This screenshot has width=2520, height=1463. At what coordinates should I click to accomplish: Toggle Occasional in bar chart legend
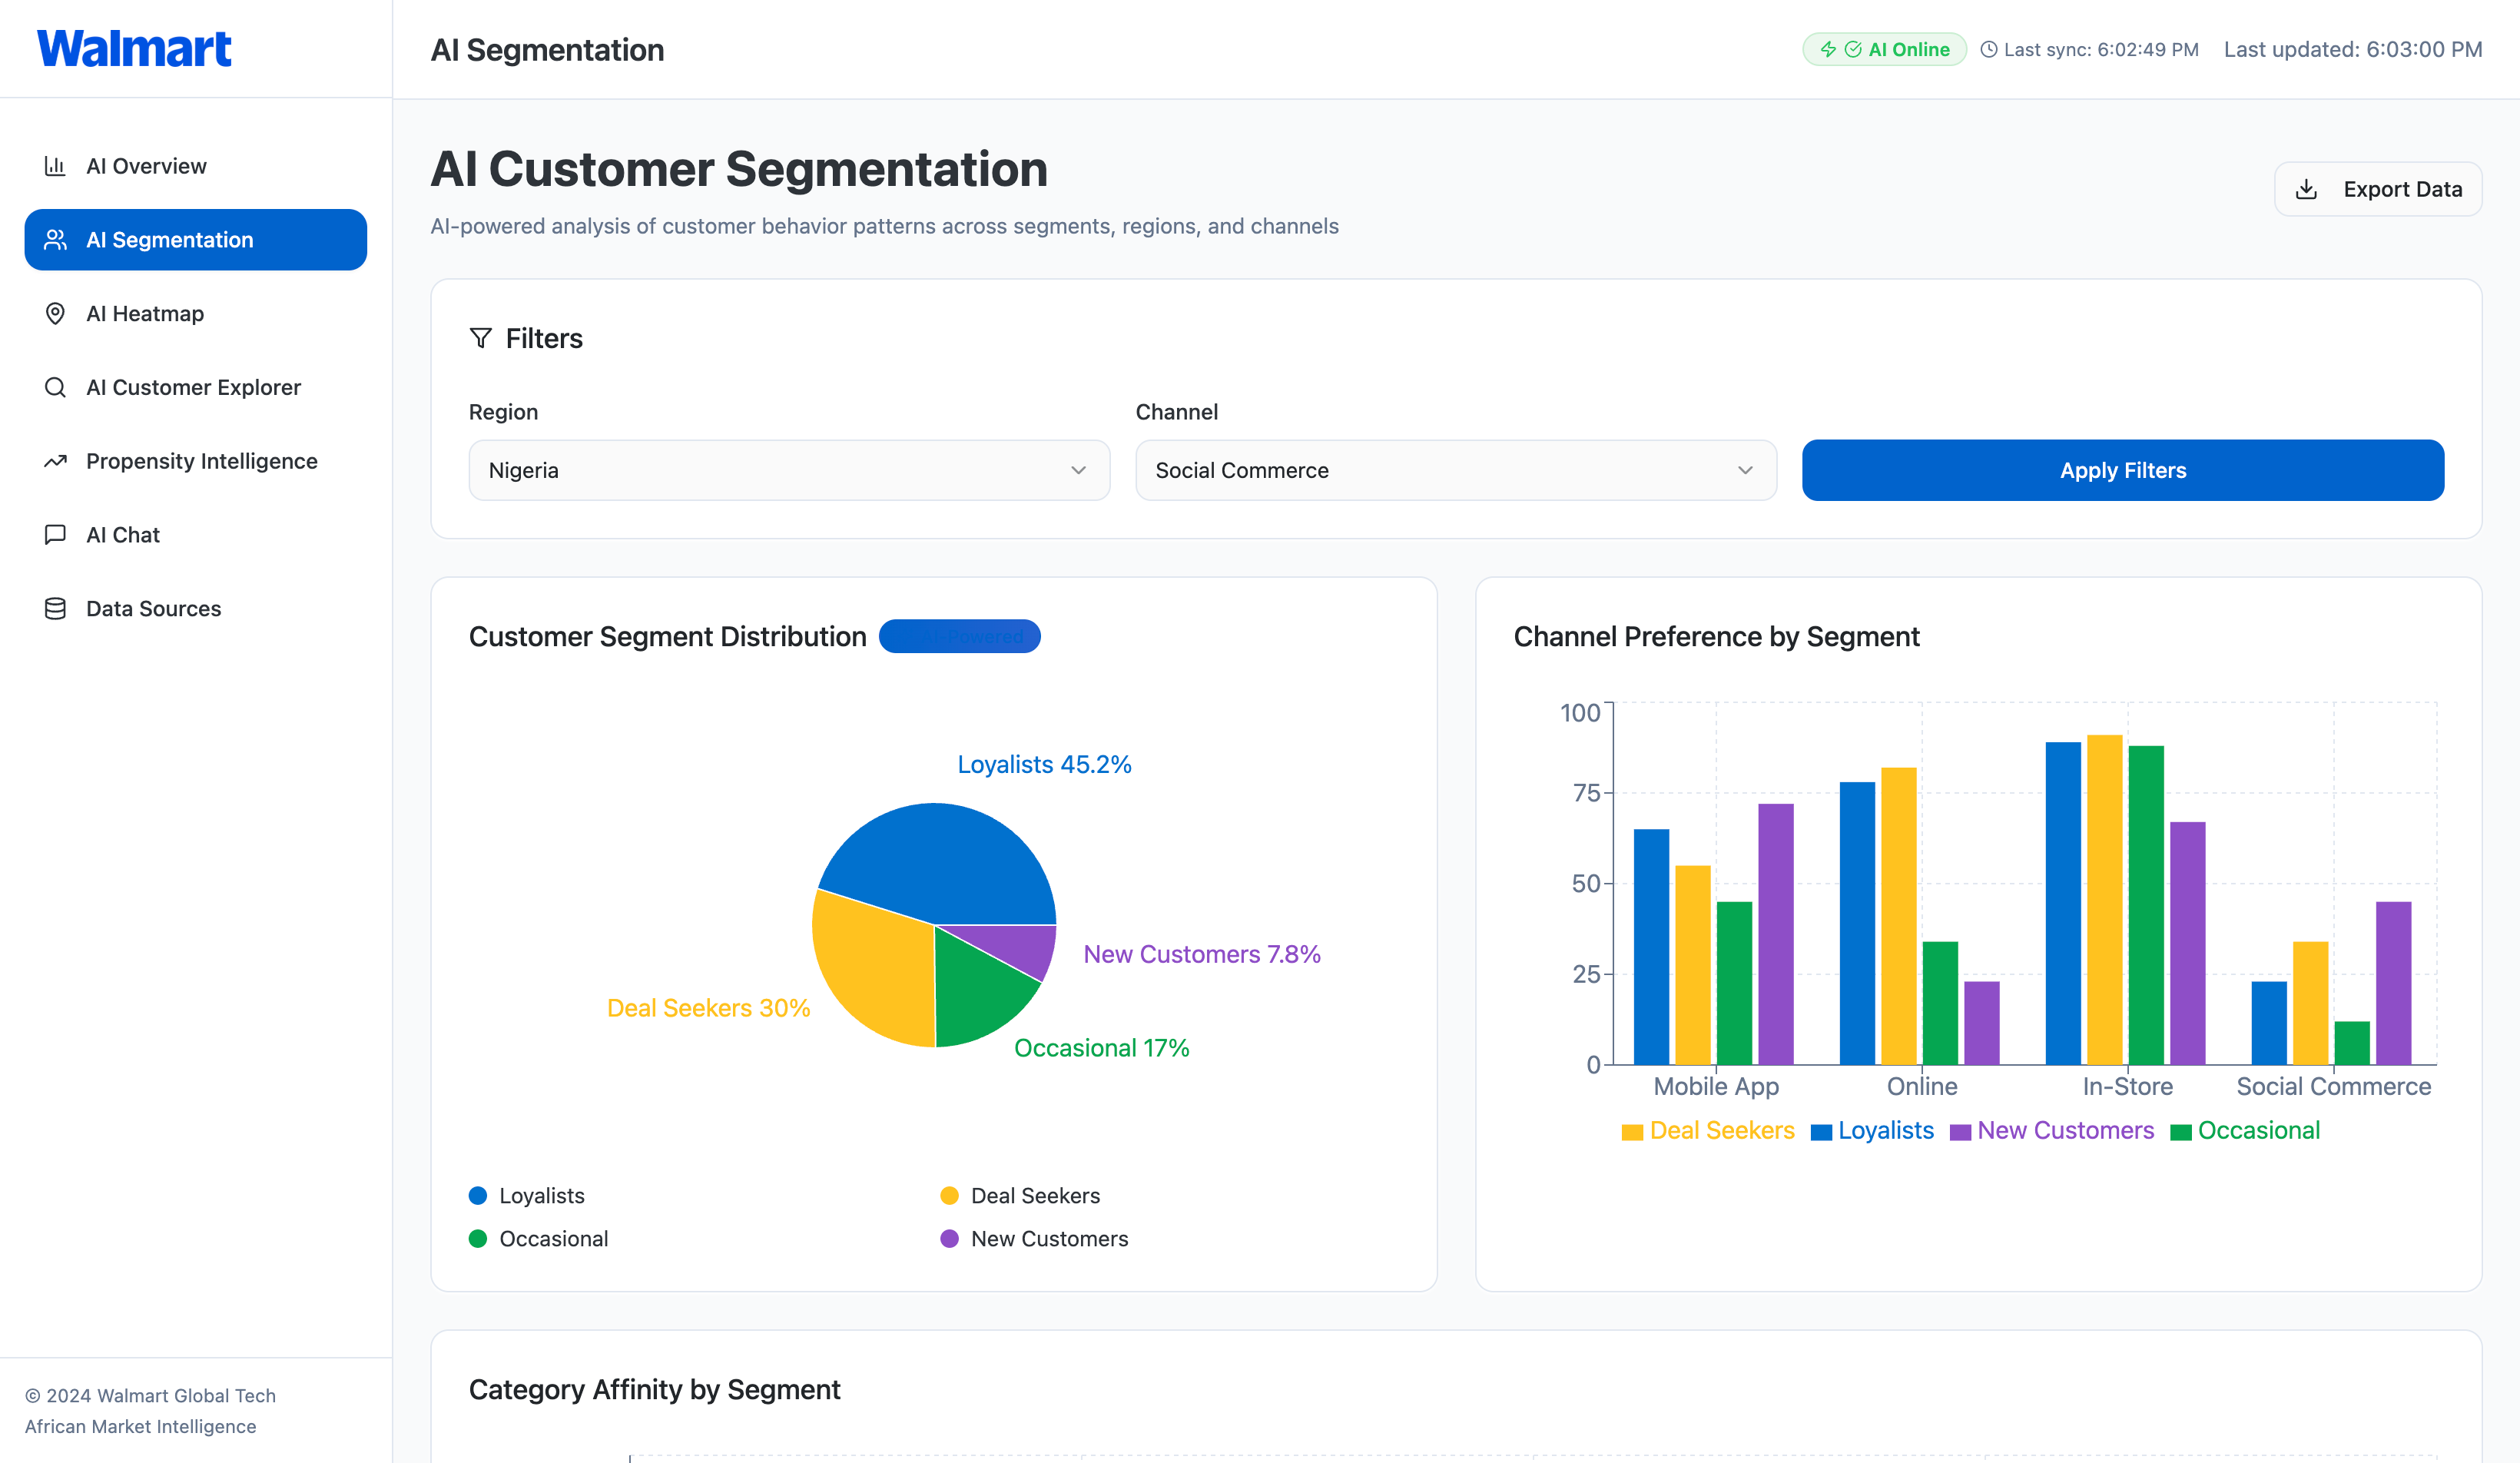[2245, 1131]
